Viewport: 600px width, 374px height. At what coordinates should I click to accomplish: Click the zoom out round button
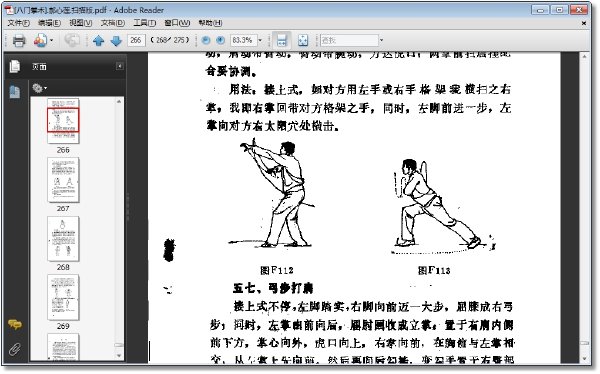206,40
